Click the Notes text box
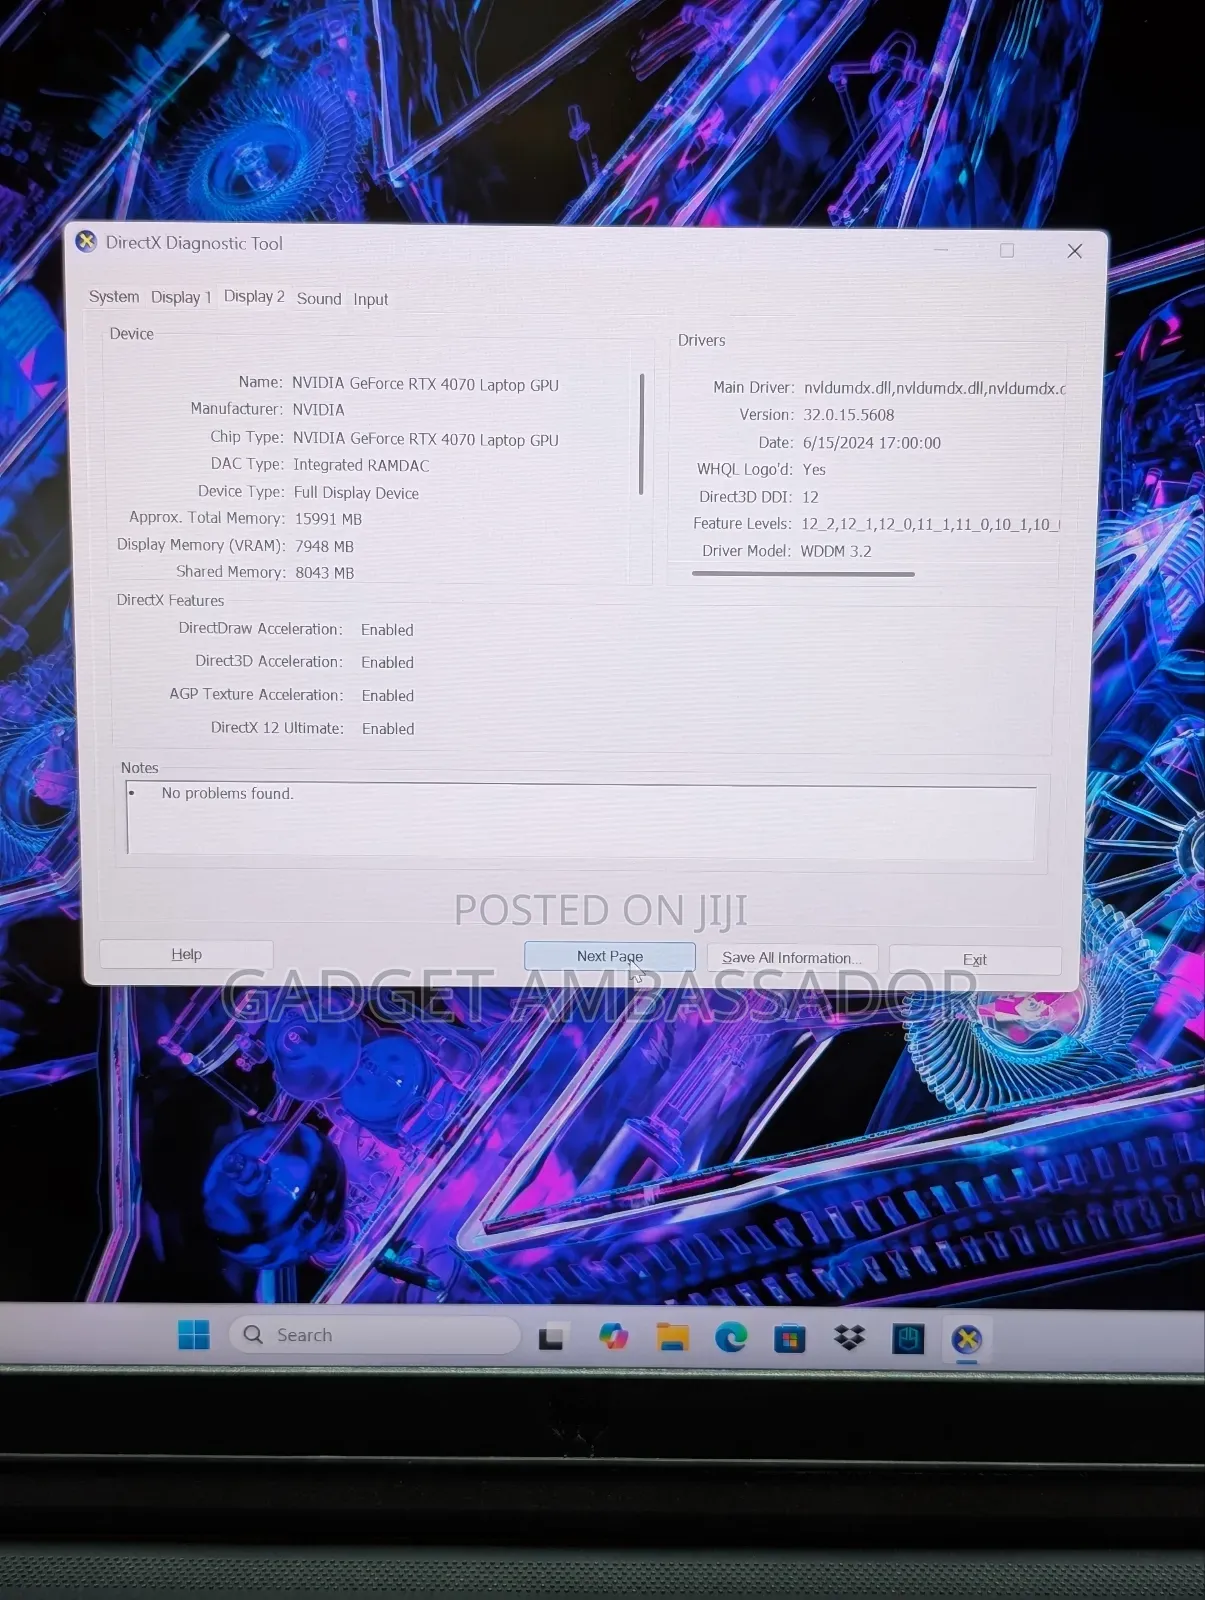This screenshot has width=1205, height=1600. (581, 820)
